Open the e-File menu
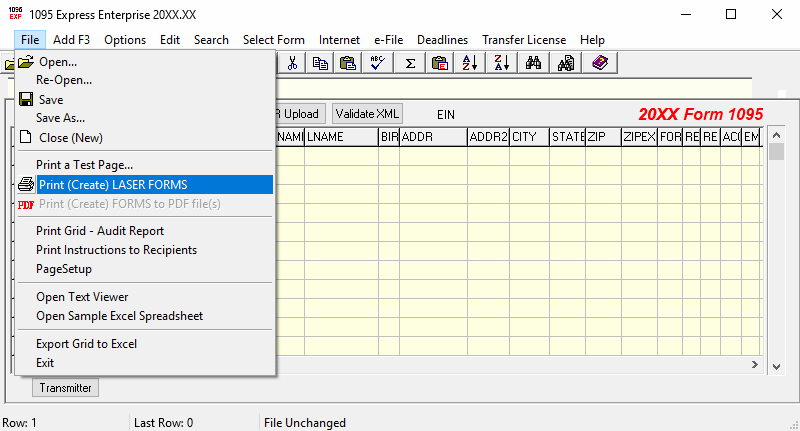 click(x=391, y=40)
